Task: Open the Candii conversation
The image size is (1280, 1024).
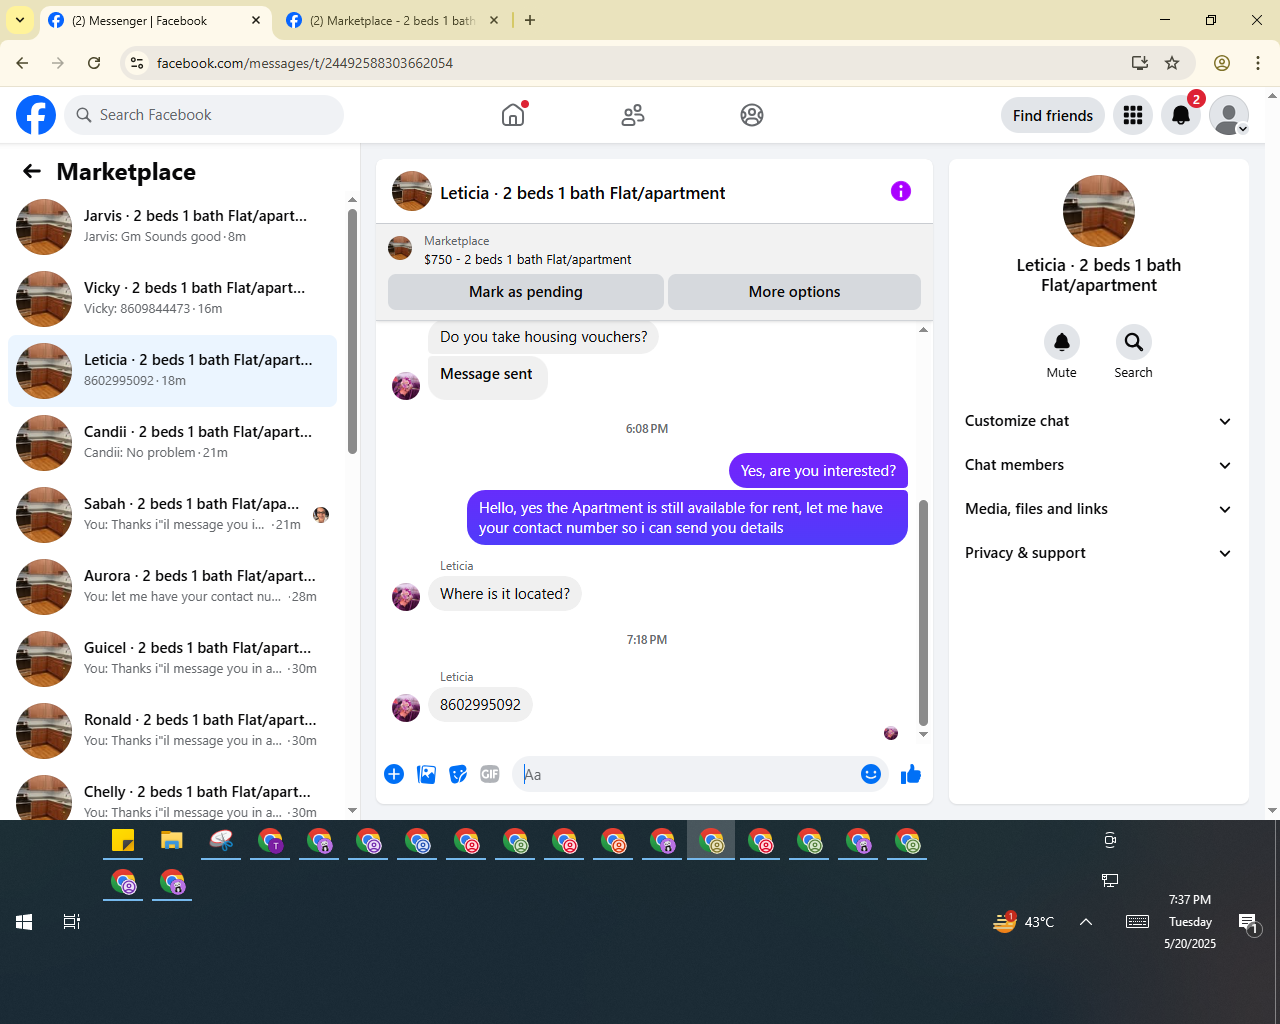Action: point(172,443)
